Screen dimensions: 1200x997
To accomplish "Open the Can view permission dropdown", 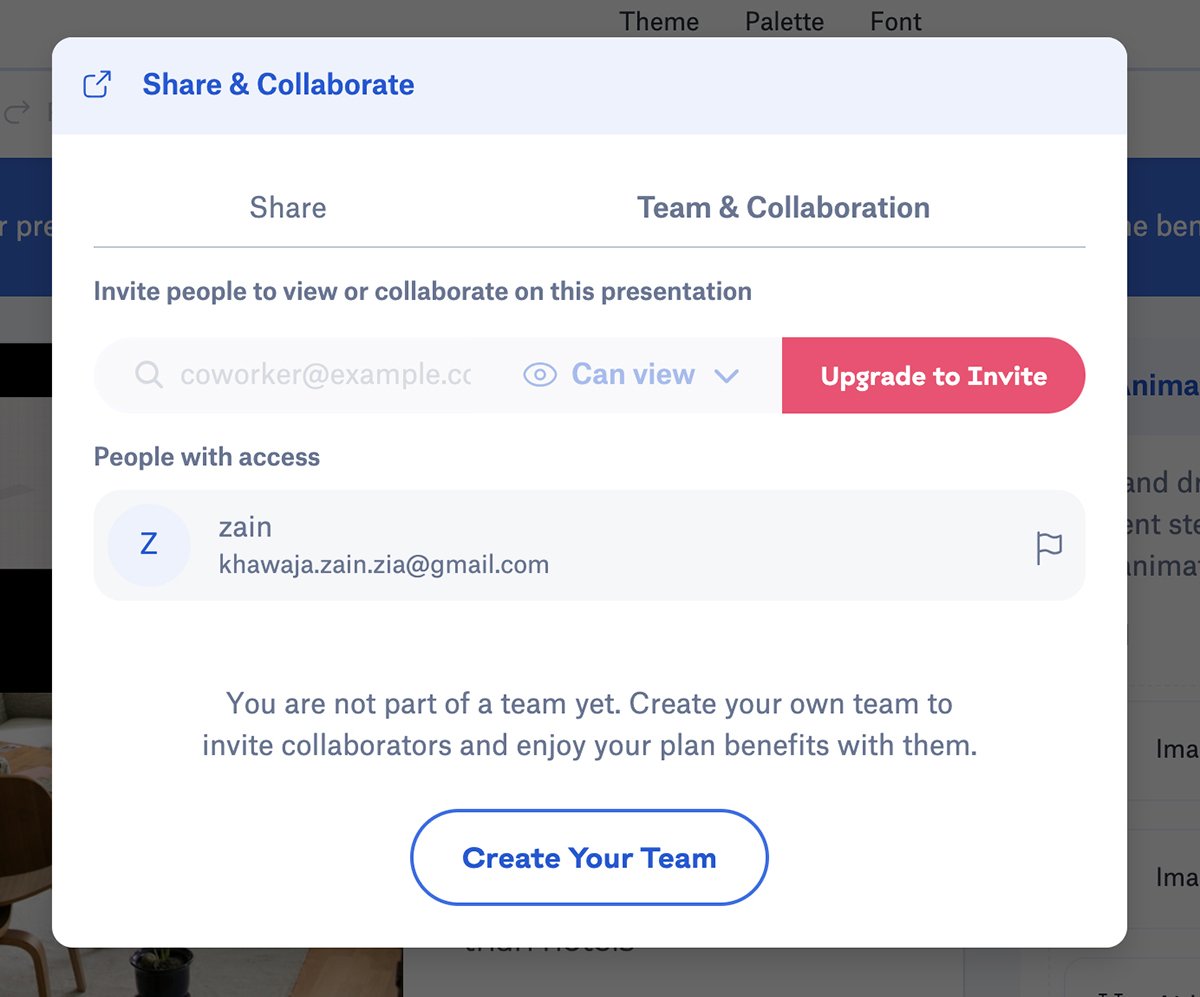I will click(x=633, y=375).
